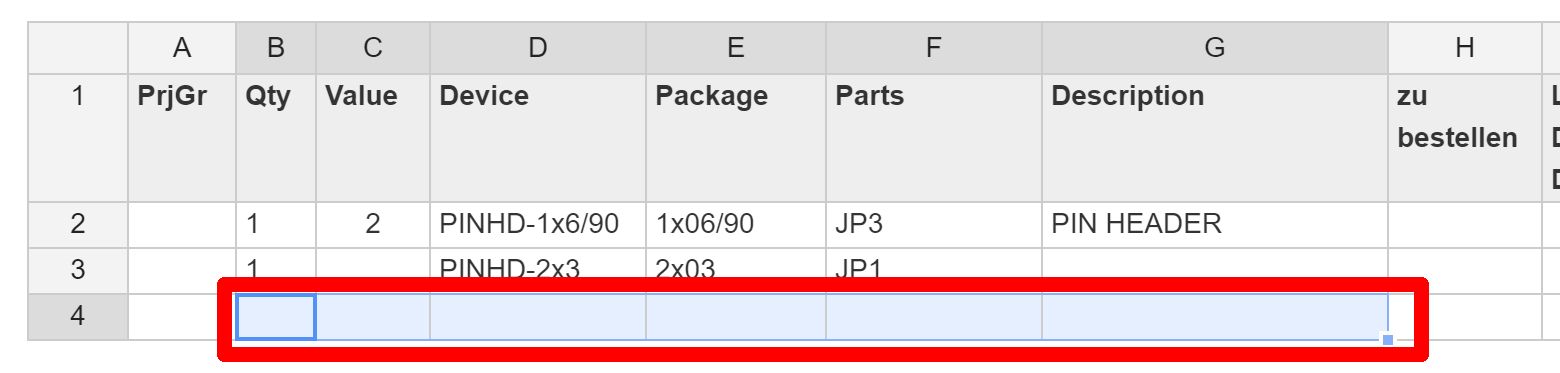Select column B header
Viewport: 1560px width, 373px height.
tap(276, 48)
